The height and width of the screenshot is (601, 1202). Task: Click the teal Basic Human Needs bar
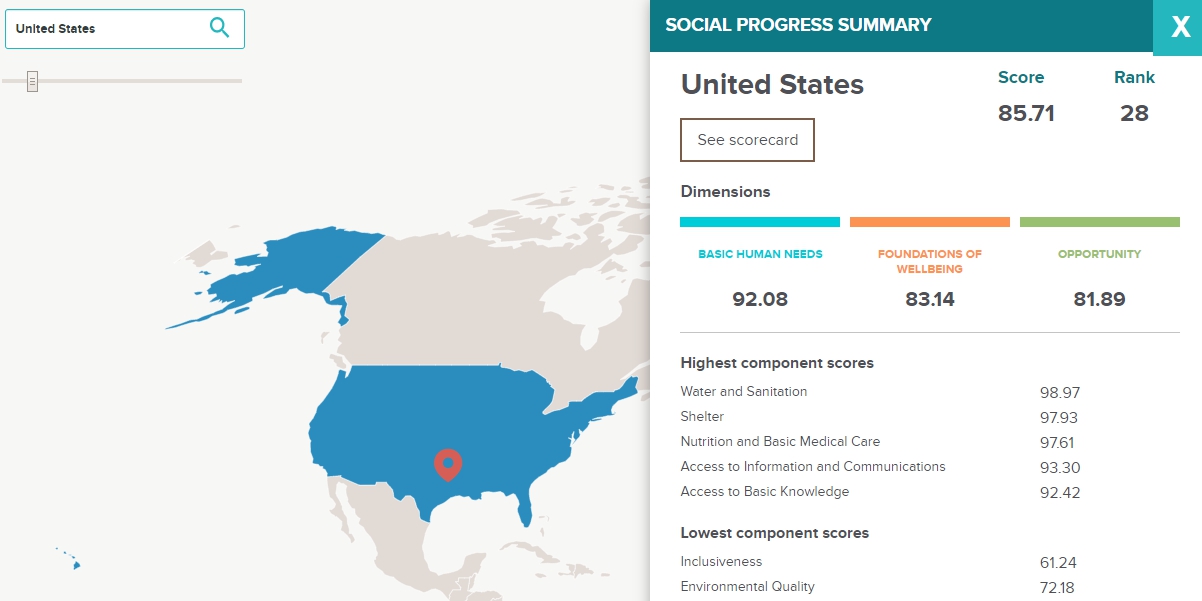760,222
